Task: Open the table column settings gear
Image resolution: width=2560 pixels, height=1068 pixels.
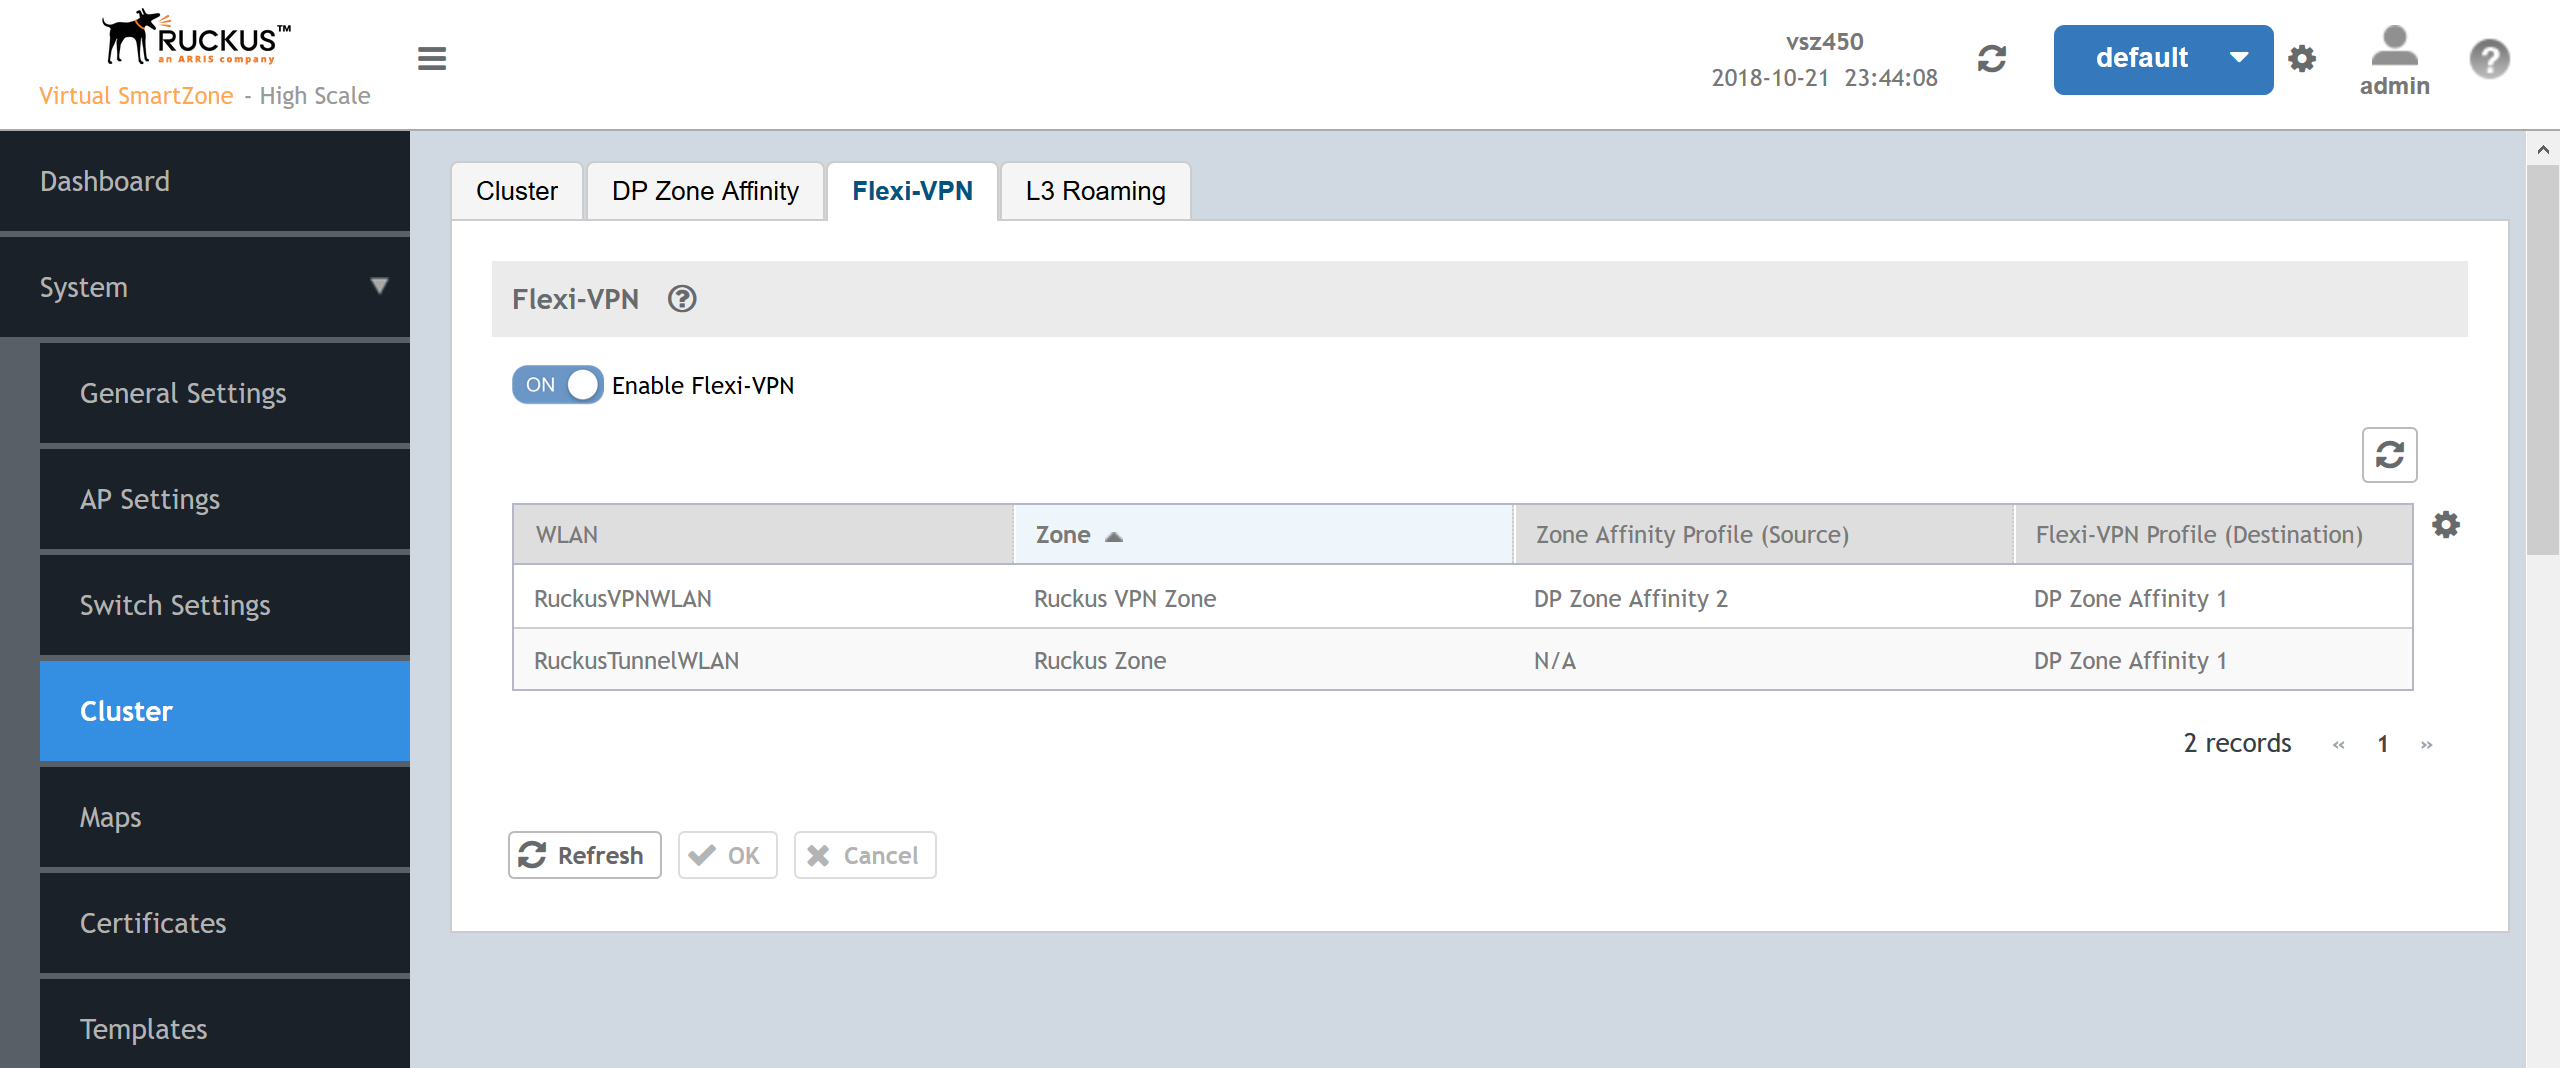Action: [x=2446, y=525]
